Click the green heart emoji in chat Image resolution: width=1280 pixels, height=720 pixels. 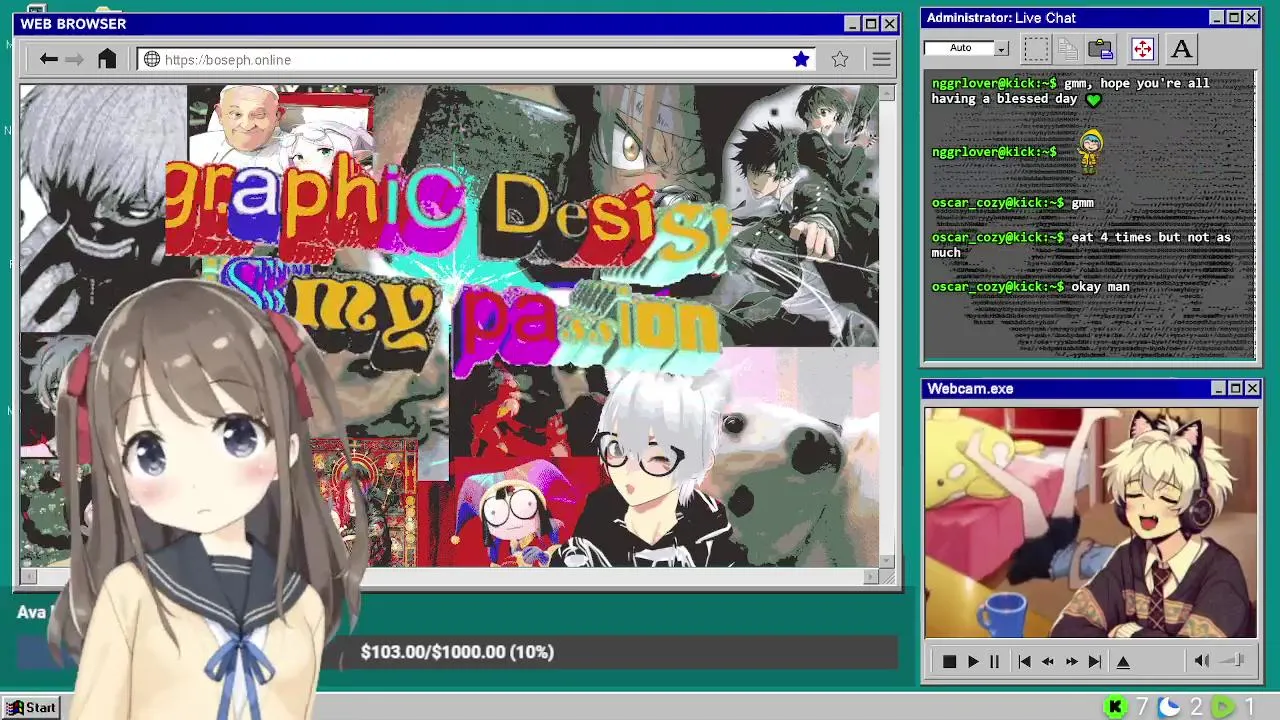[1093, 100]
